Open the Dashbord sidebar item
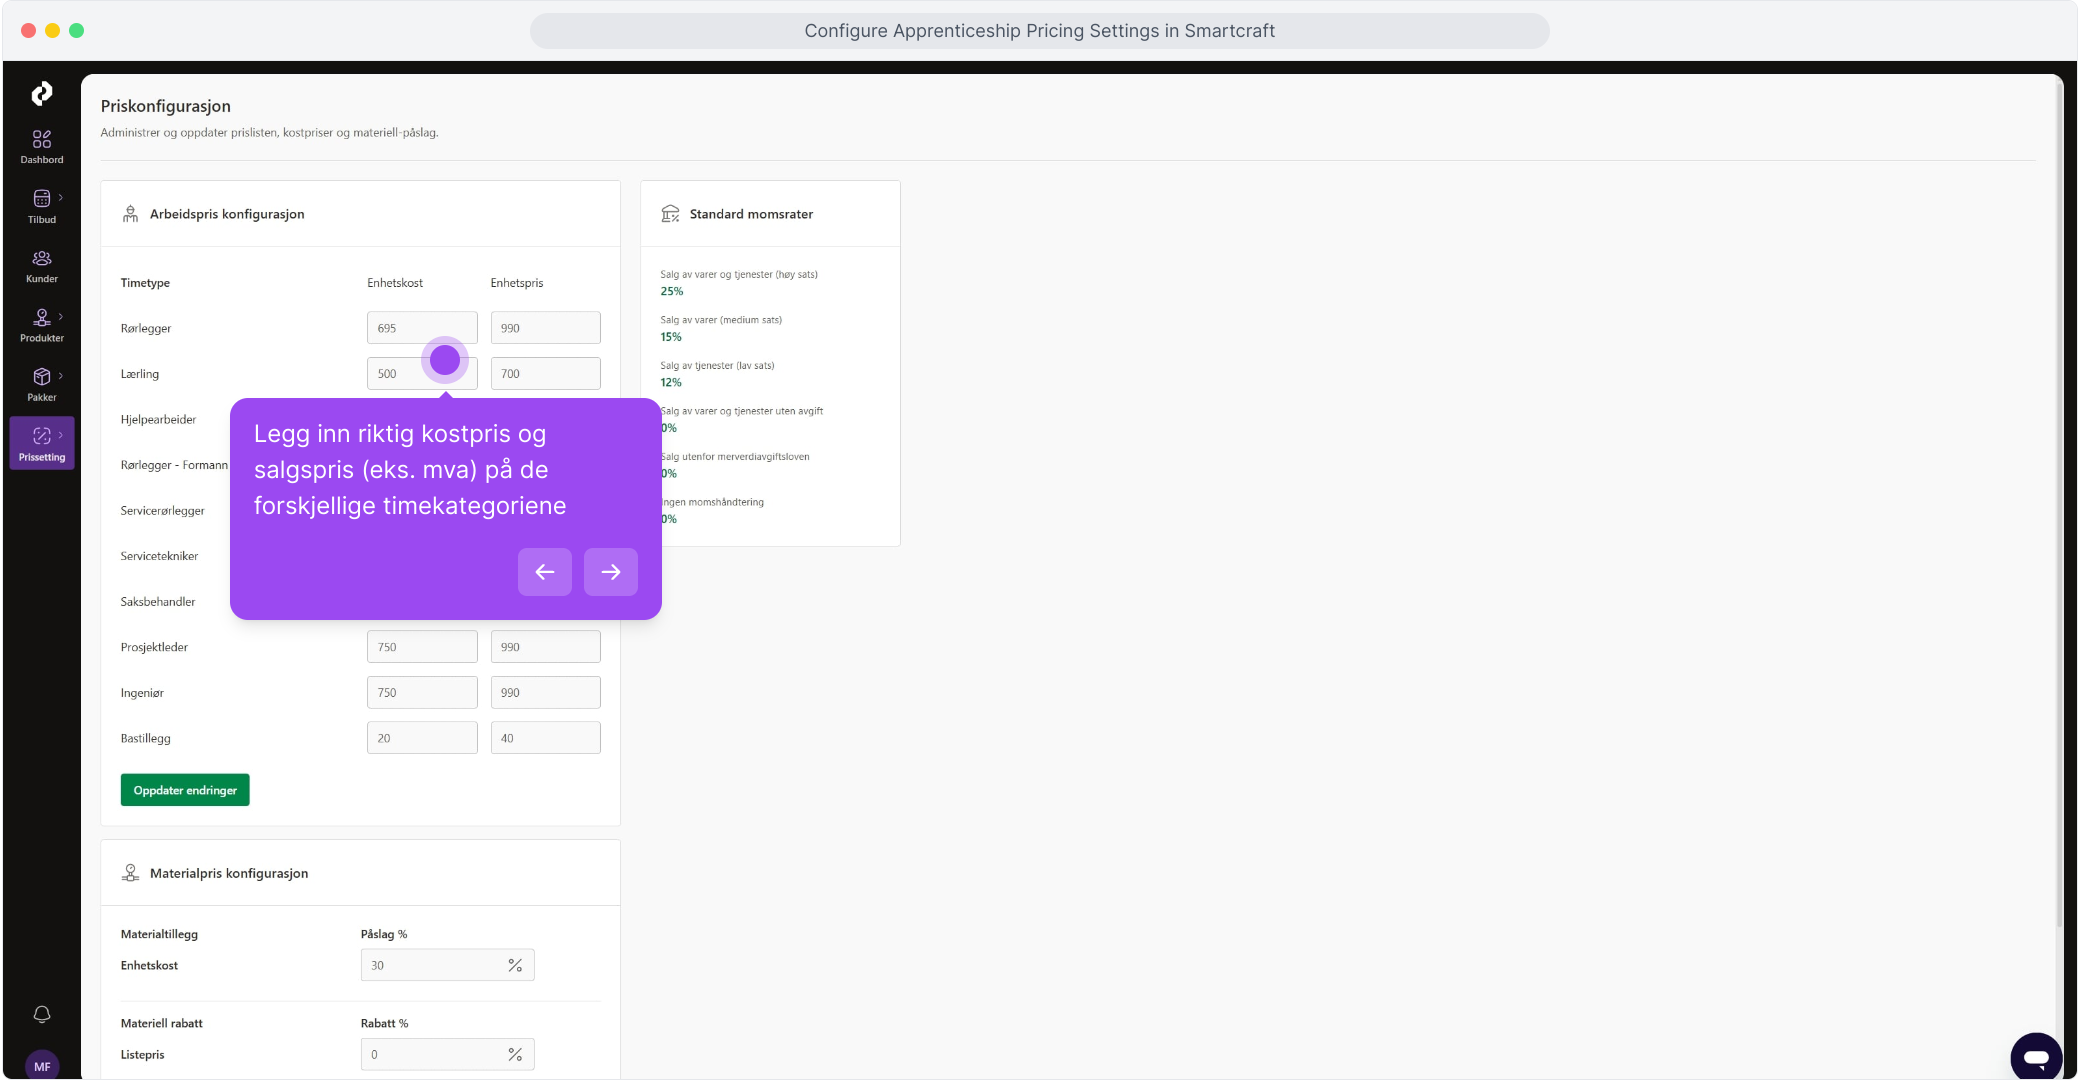Image resolution: width=2080 pixels, height=1080 pixels. point(41,147)
